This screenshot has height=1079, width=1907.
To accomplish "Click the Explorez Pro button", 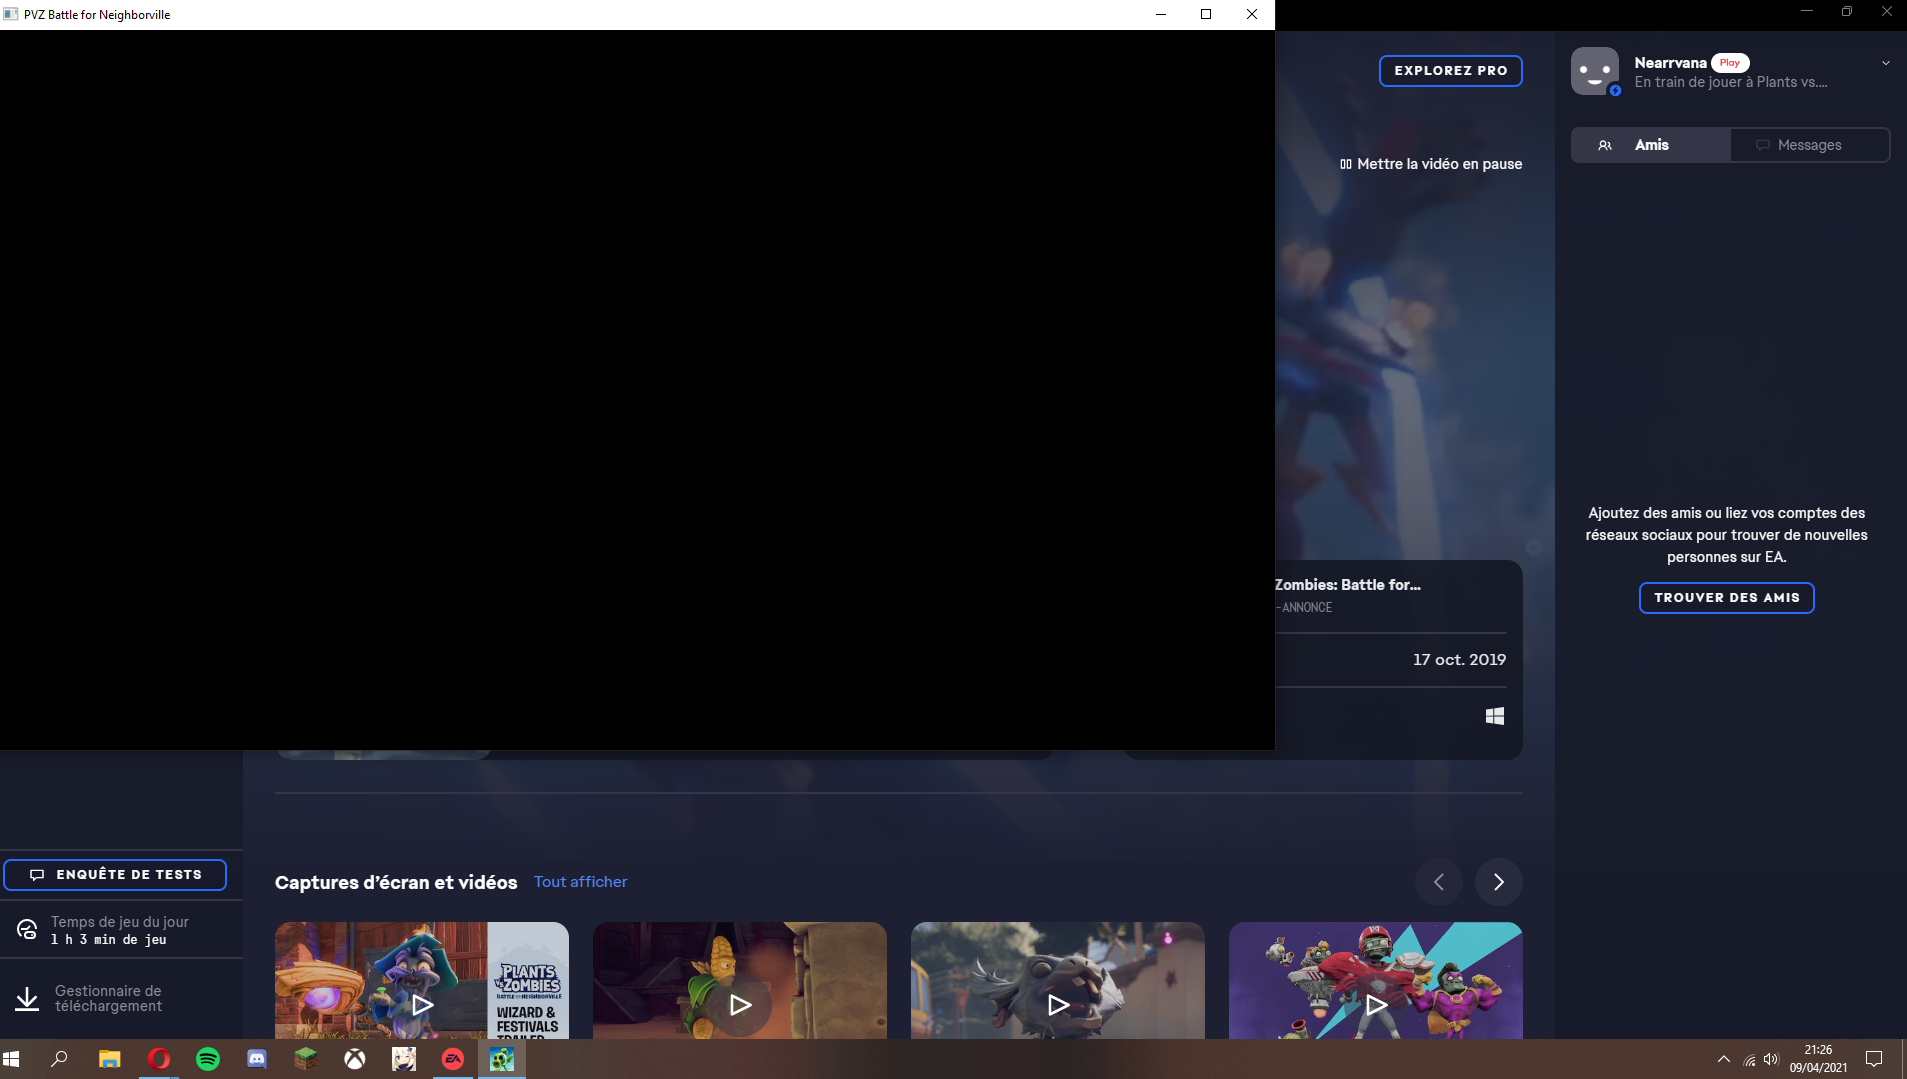I will (x=1450, y=71).
